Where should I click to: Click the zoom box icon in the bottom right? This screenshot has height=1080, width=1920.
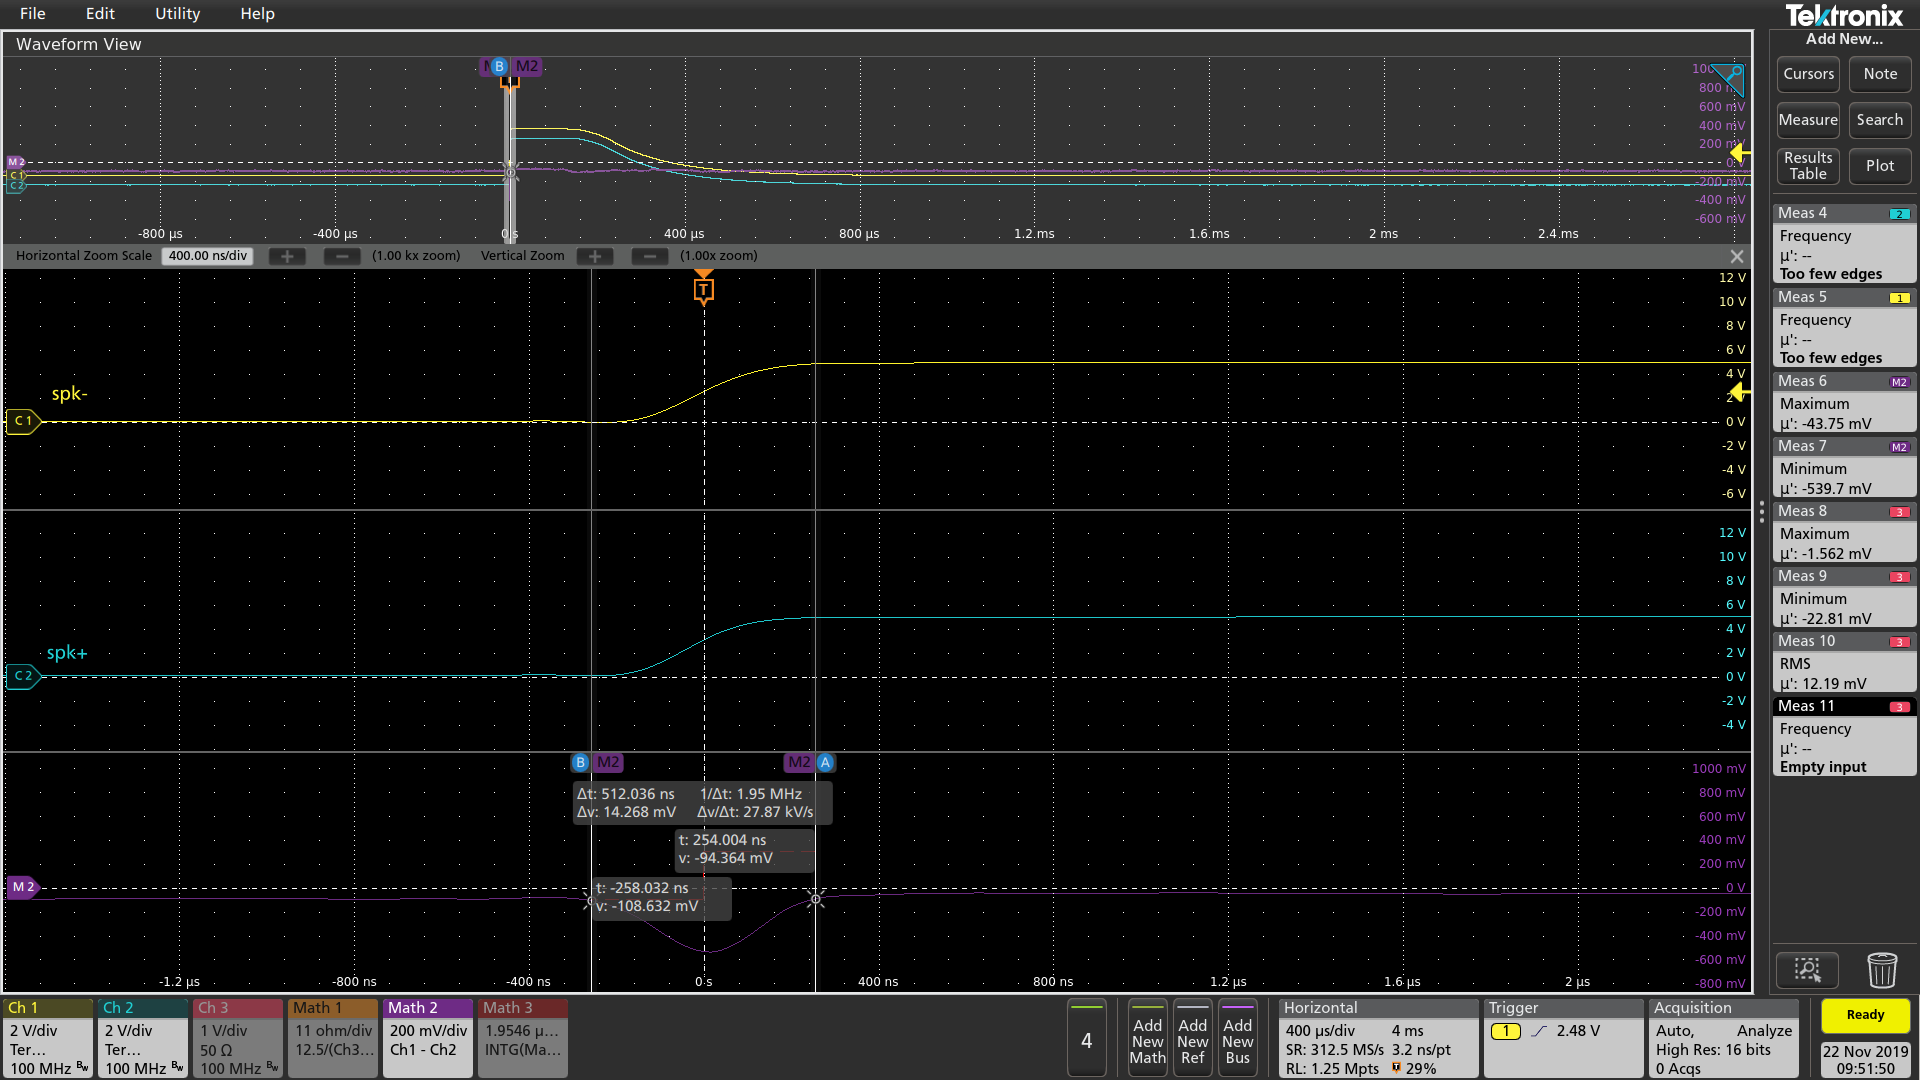point(1807,970)
